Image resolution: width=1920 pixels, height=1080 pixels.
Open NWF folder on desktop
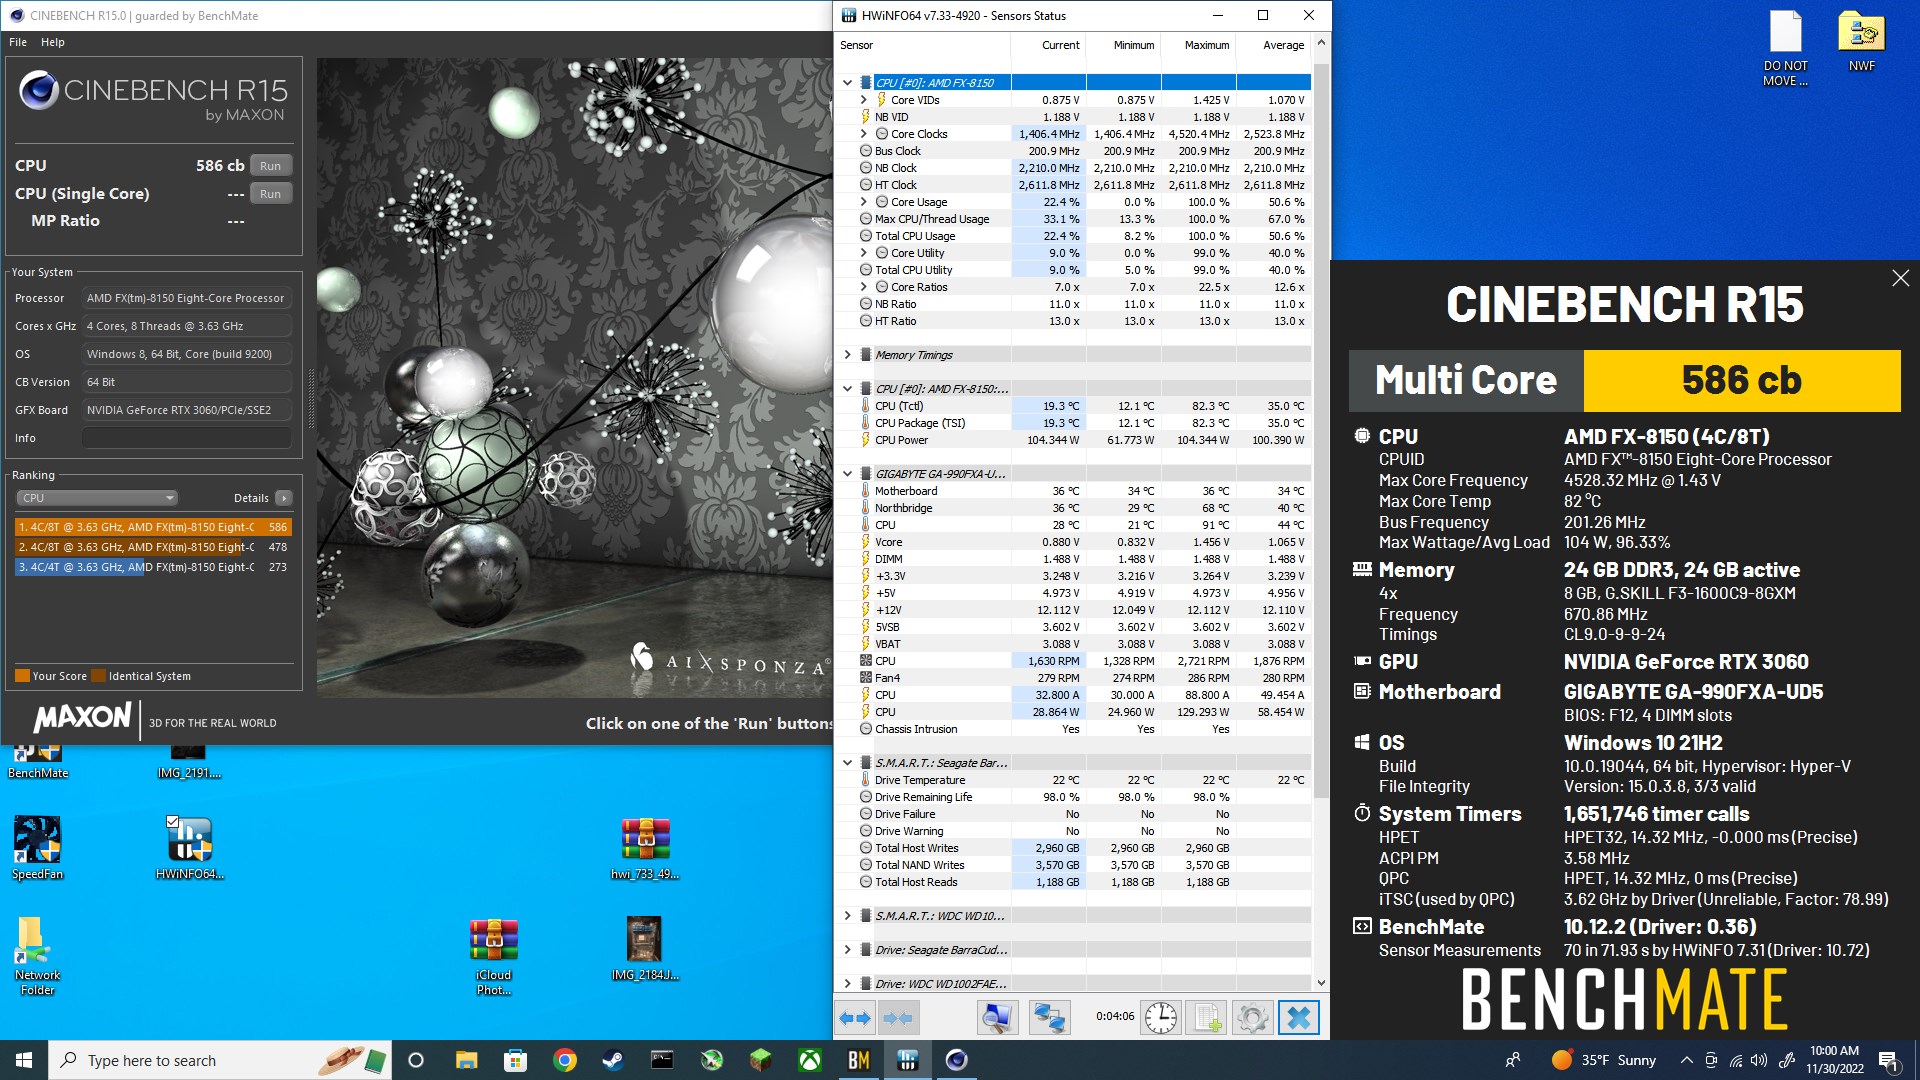point(1861,41)
